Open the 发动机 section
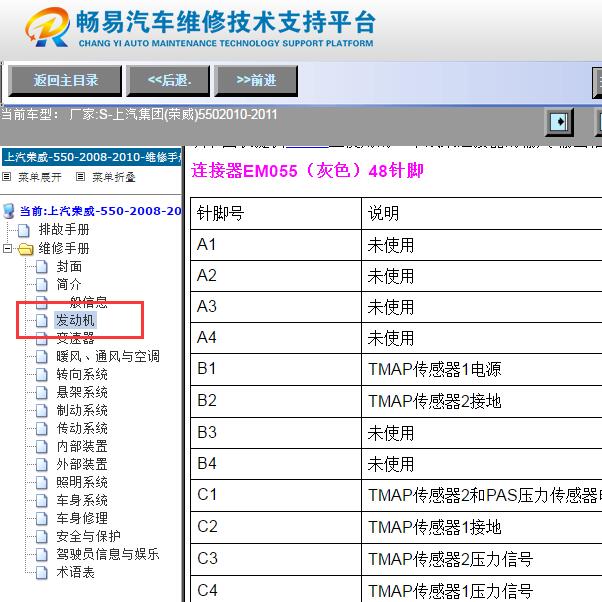This screenshot has width=602, height=602. tap(75, 320)
